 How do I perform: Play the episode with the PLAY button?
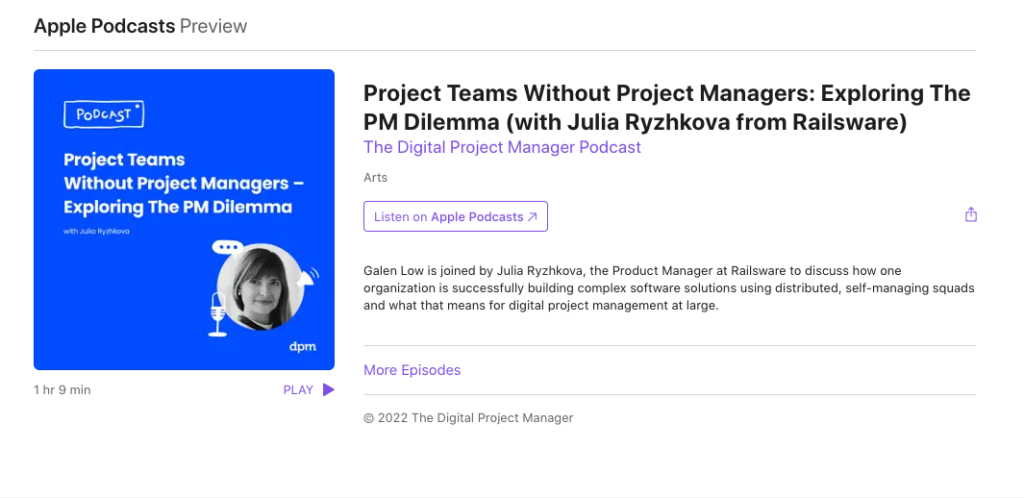click(309, 390)
